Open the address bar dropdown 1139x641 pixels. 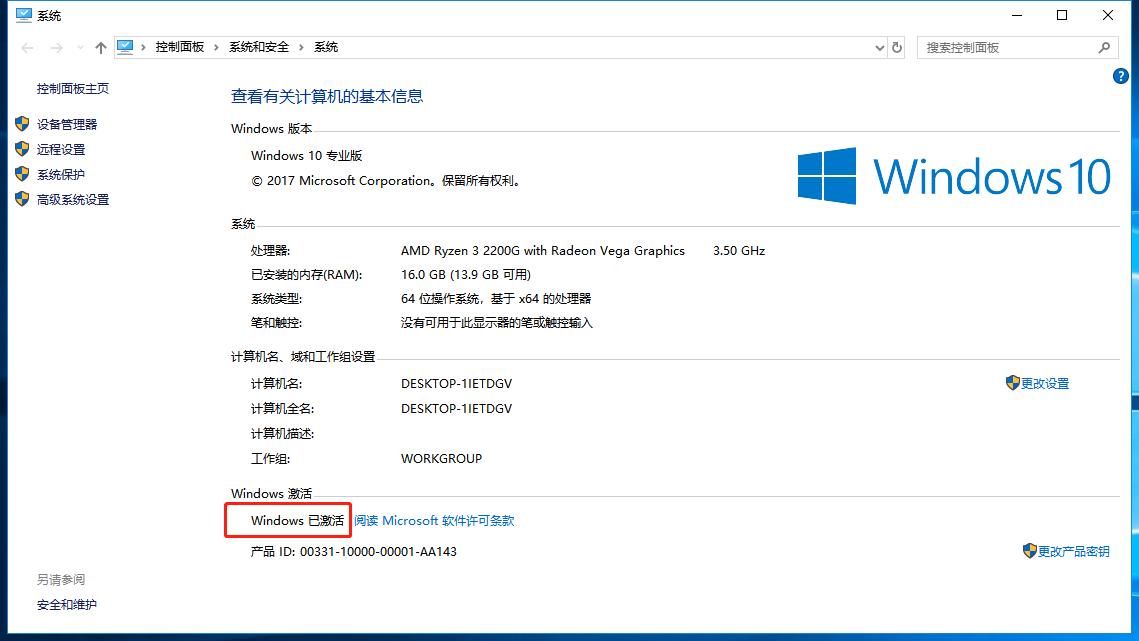tap(878, 47)
